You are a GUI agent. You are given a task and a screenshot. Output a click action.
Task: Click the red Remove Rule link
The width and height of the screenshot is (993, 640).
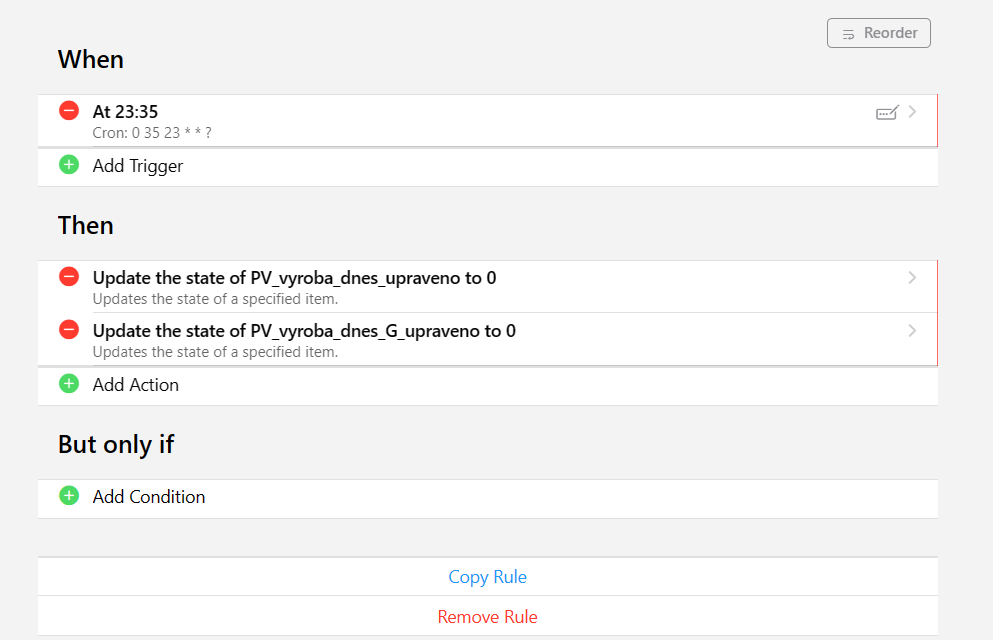[x=487, y=617]
